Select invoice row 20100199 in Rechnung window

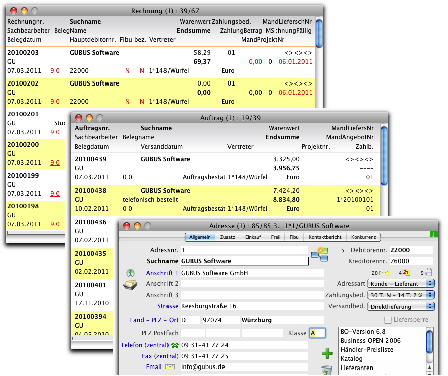coord(36,184)
